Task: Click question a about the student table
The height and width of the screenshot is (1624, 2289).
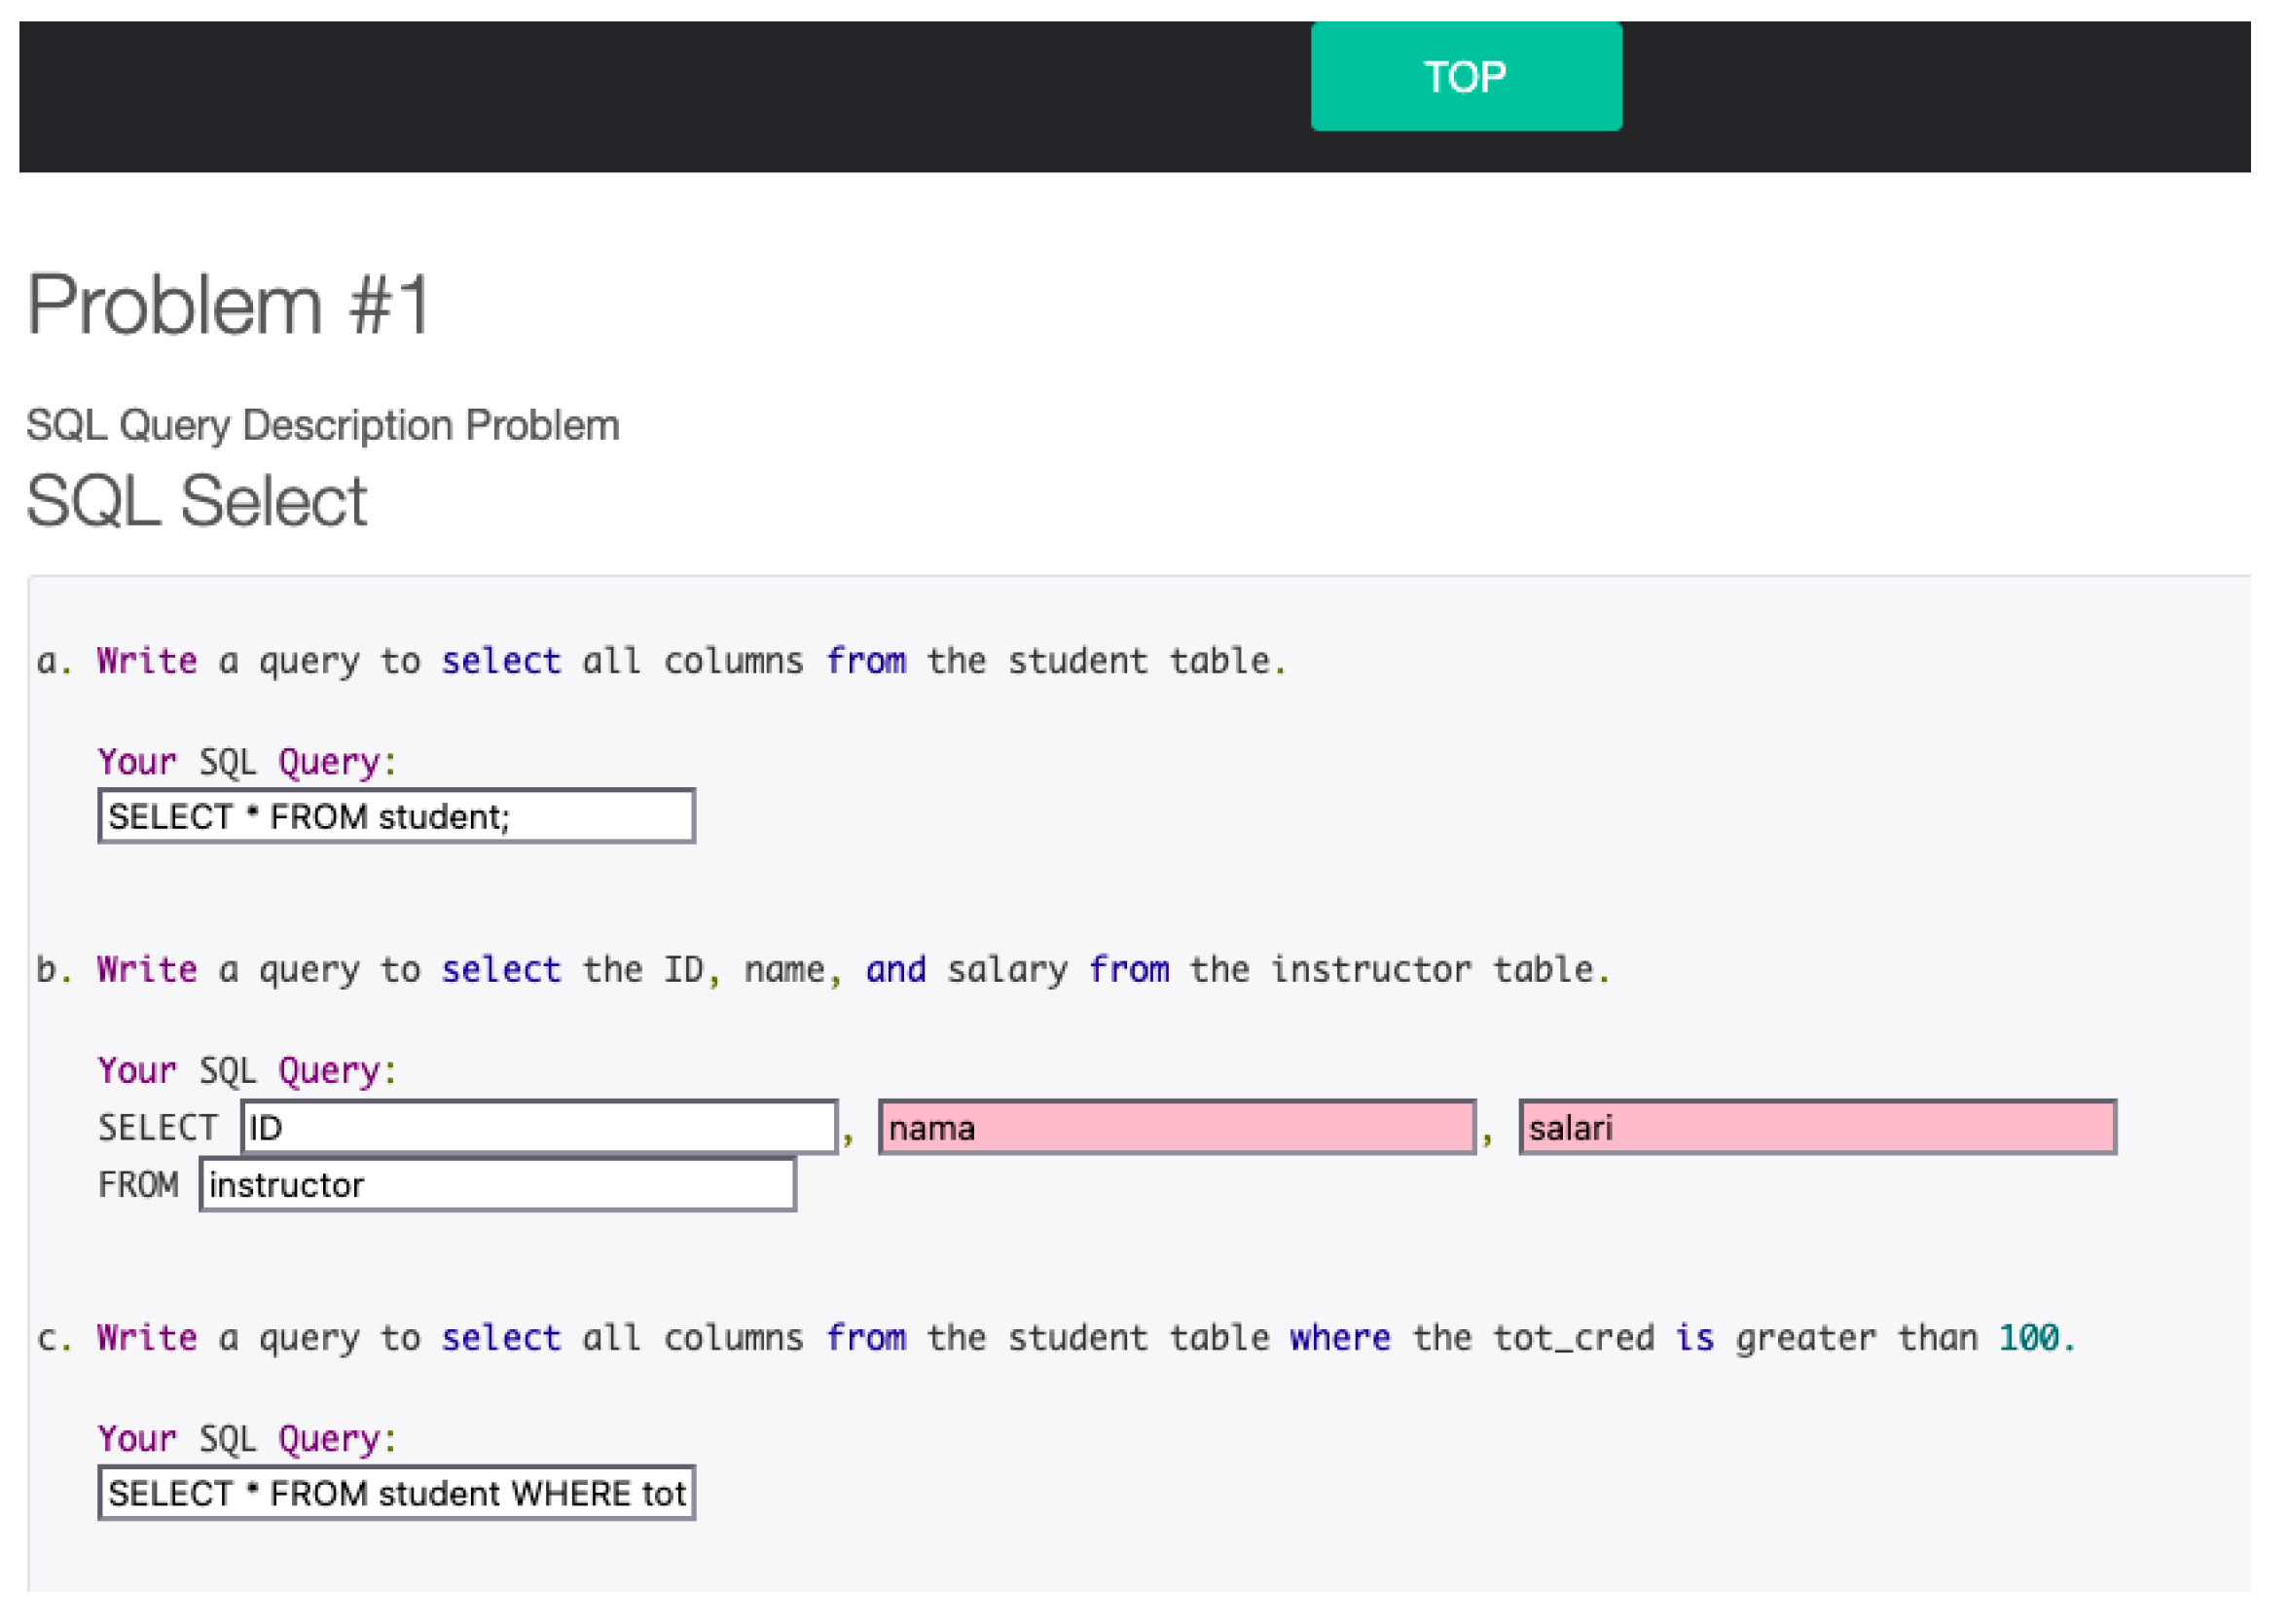Action: 660,661
